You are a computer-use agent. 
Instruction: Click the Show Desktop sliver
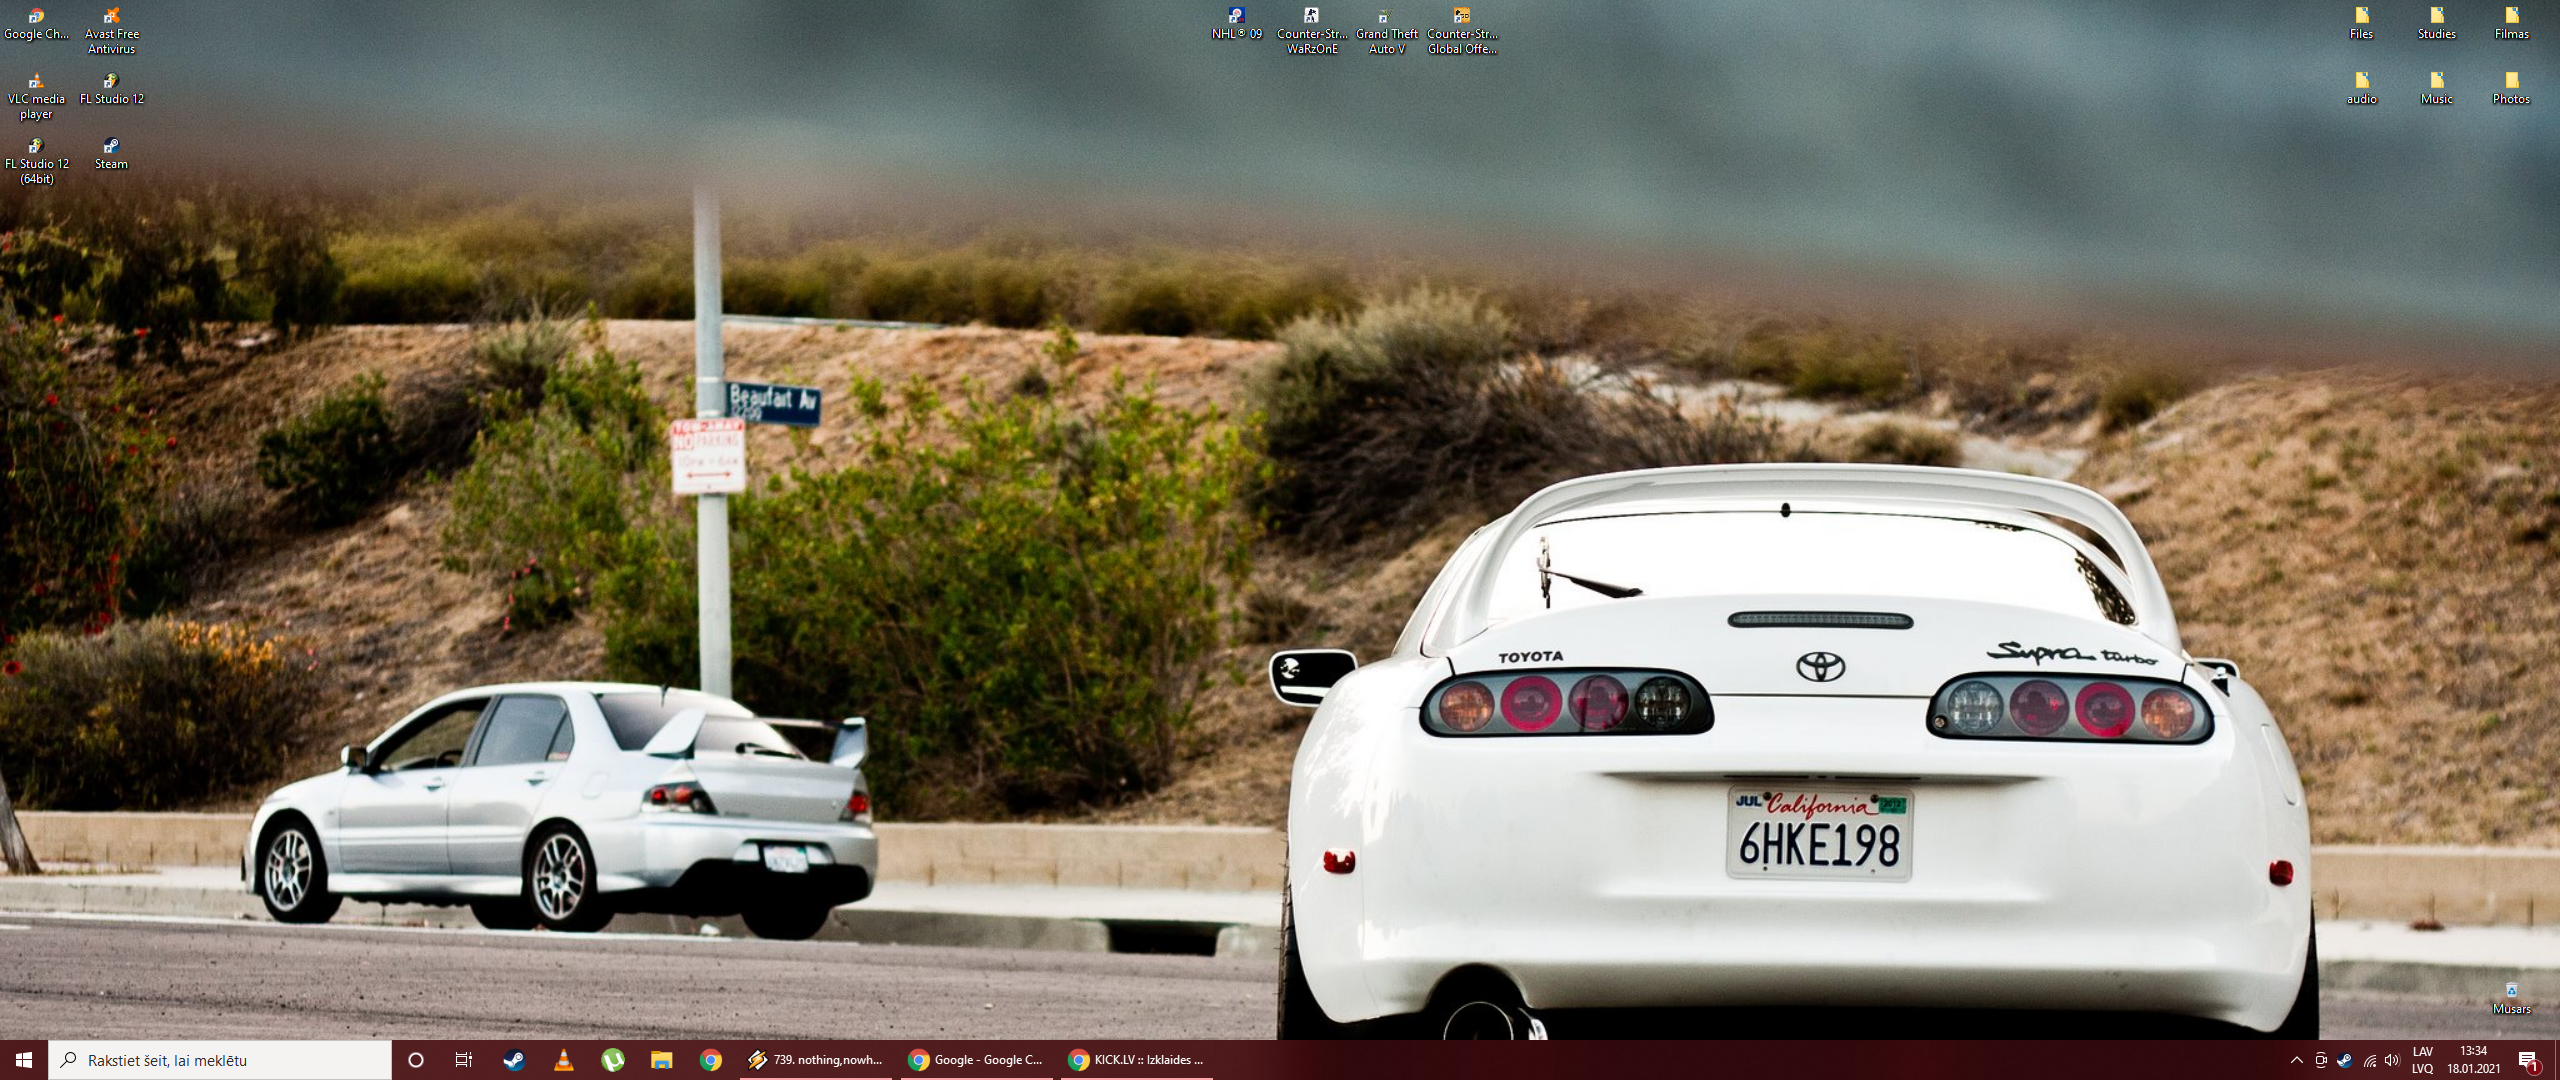pyautogui.click(x=2556, y=1060)
